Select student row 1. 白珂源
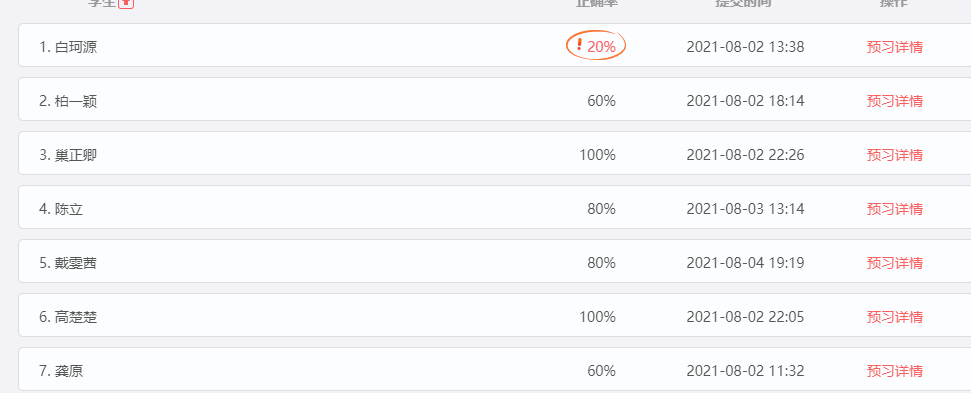This screenshot has width=971, height=393. [x=495, y=45]
